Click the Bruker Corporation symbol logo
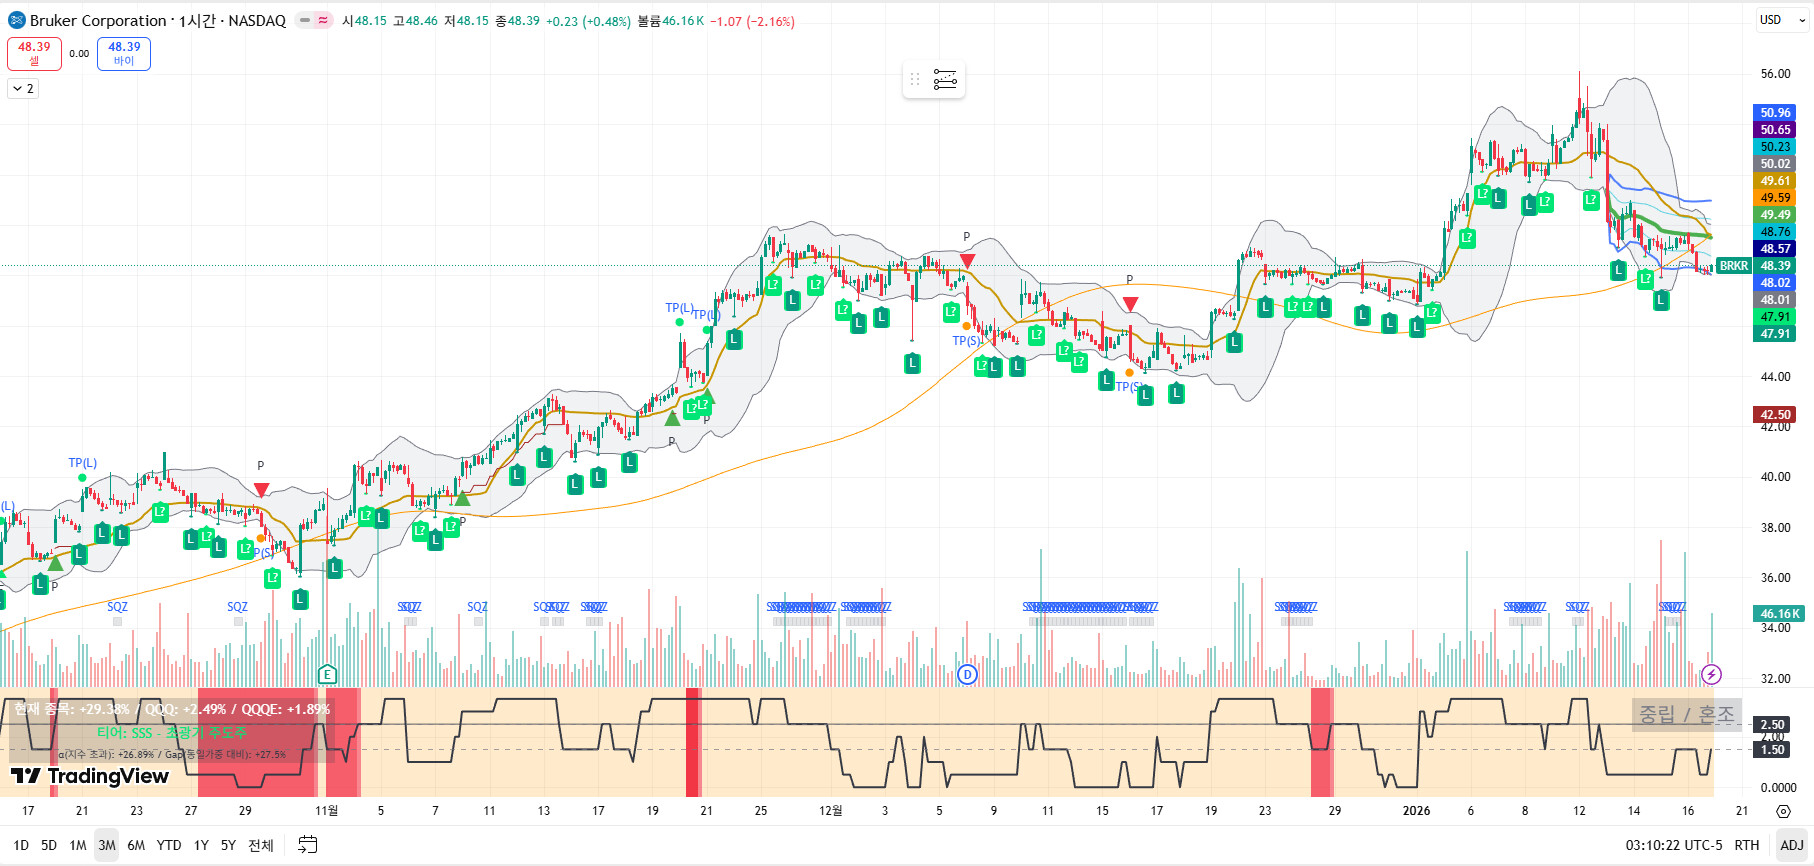 point(17,20)
